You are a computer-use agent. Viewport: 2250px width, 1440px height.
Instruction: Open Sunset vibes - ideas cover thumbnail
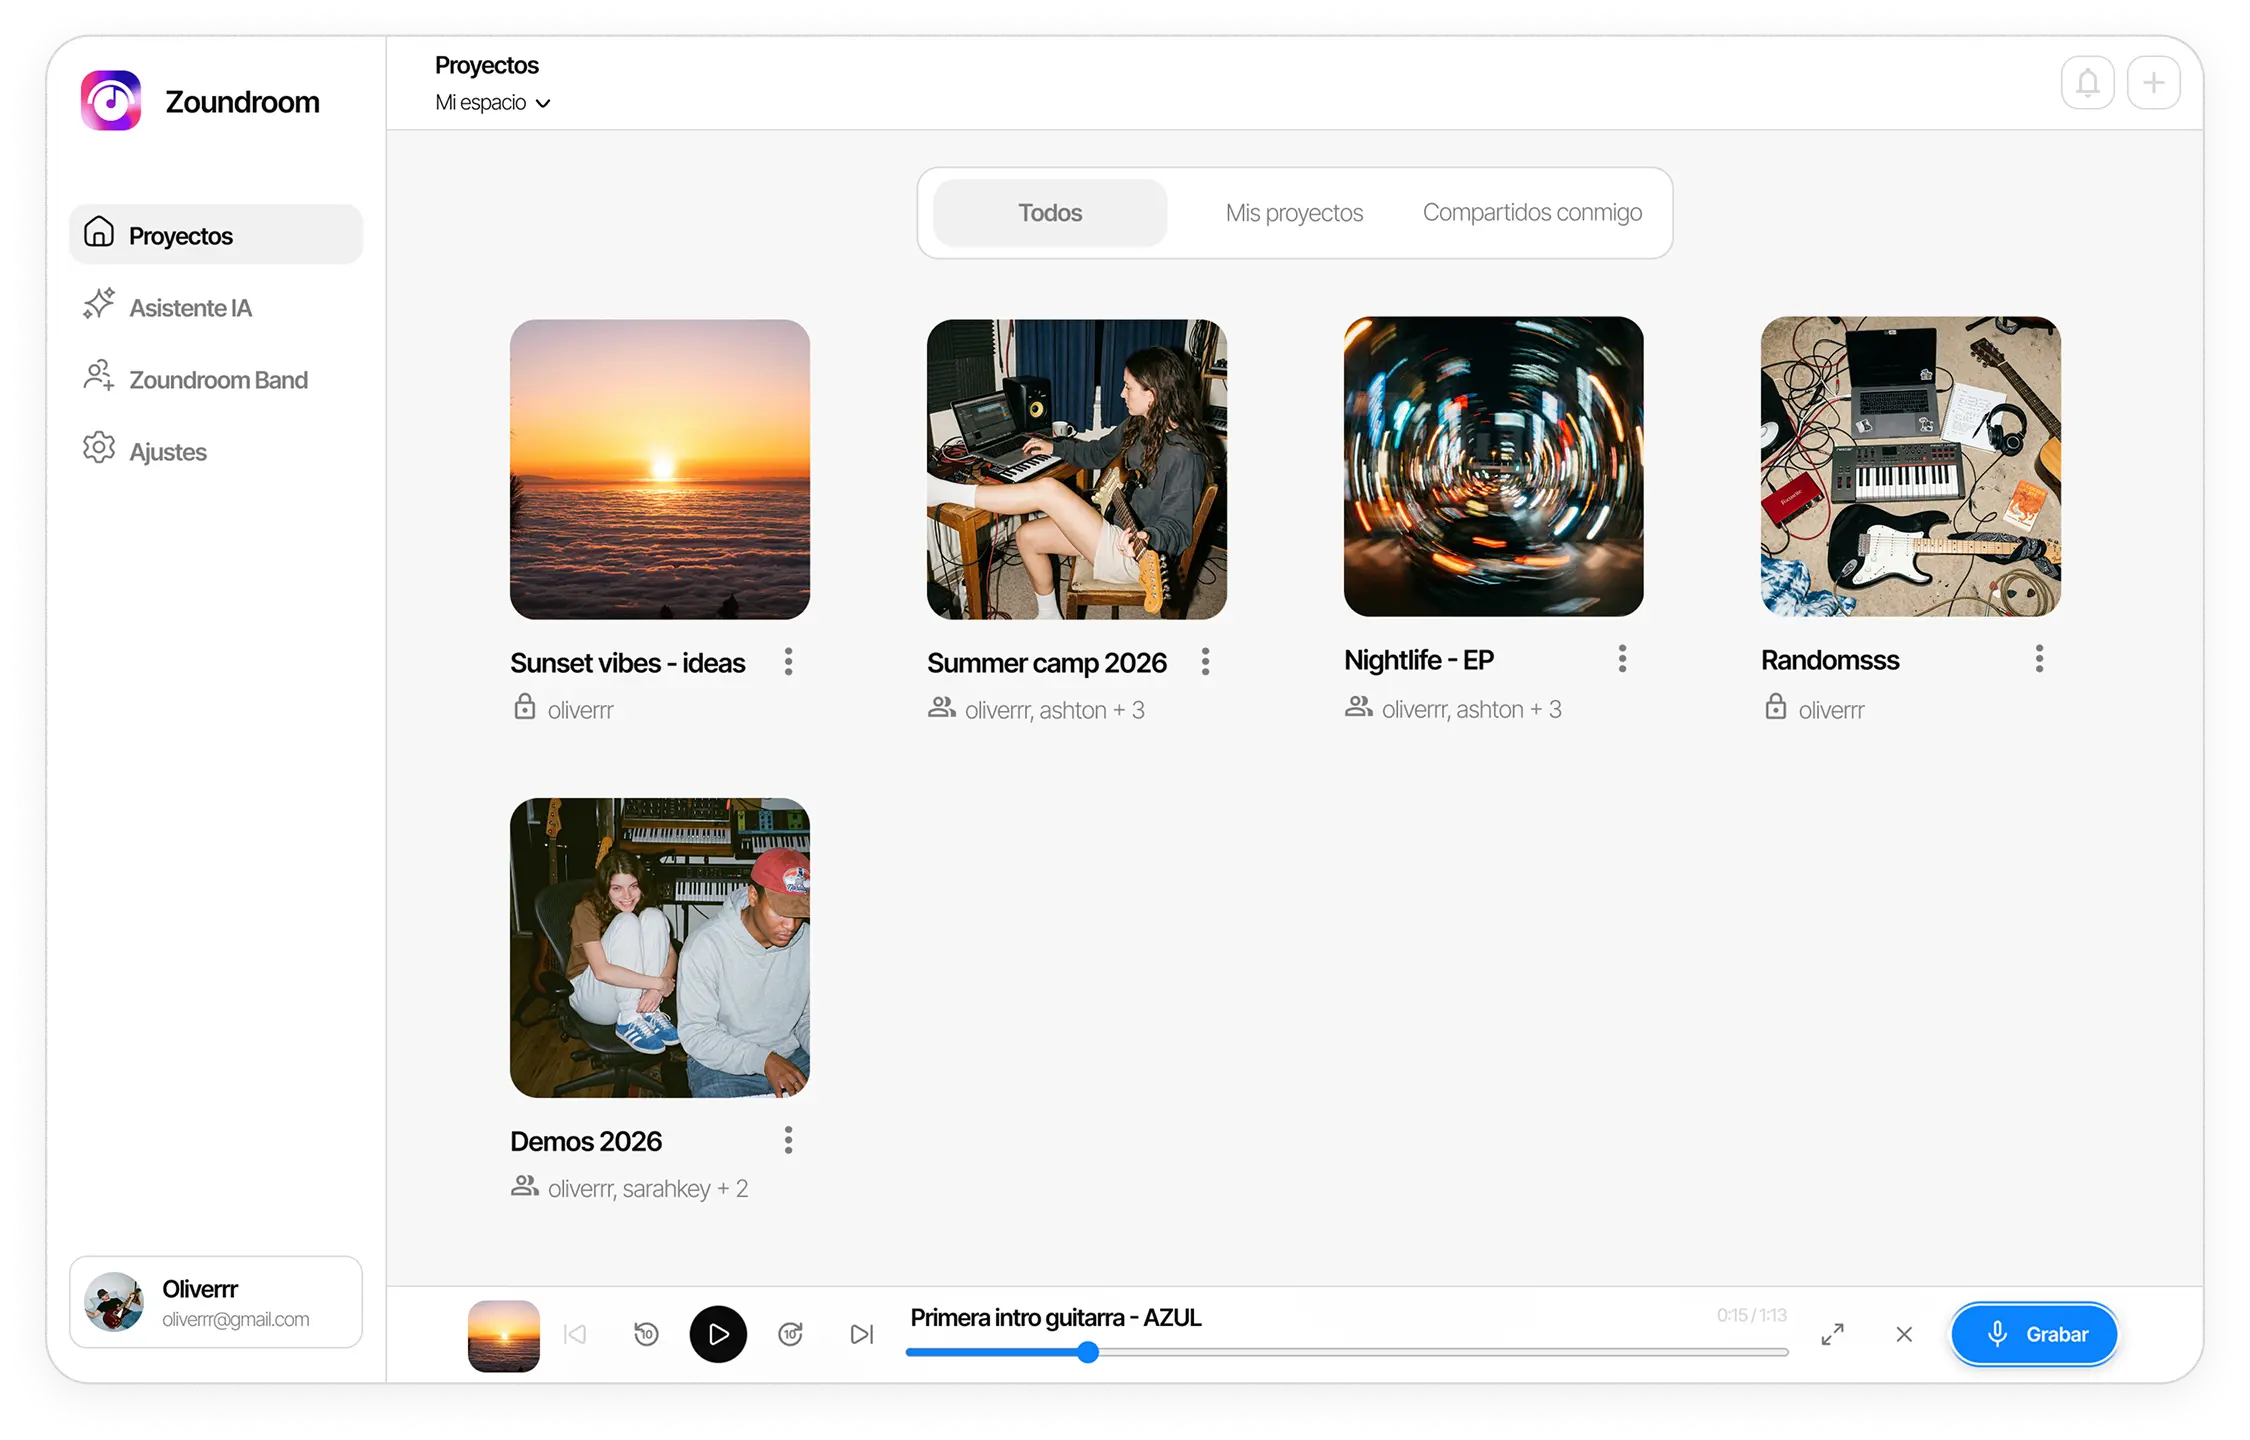click(660, 469)
